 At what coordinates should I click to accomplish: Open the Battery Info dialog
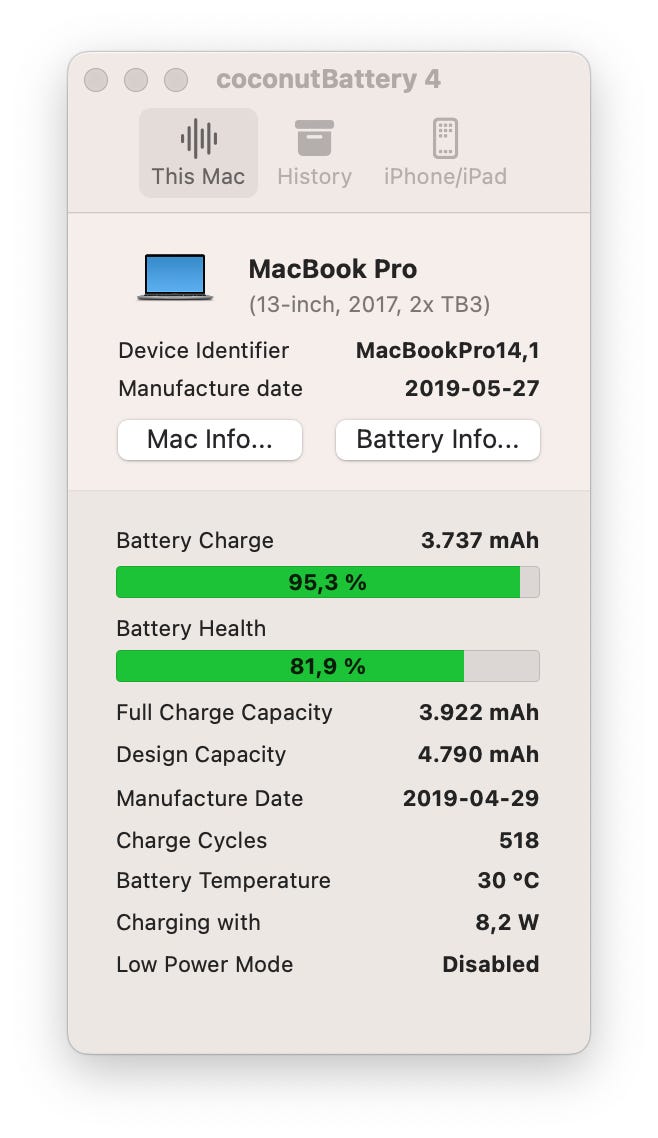(438, 440)
